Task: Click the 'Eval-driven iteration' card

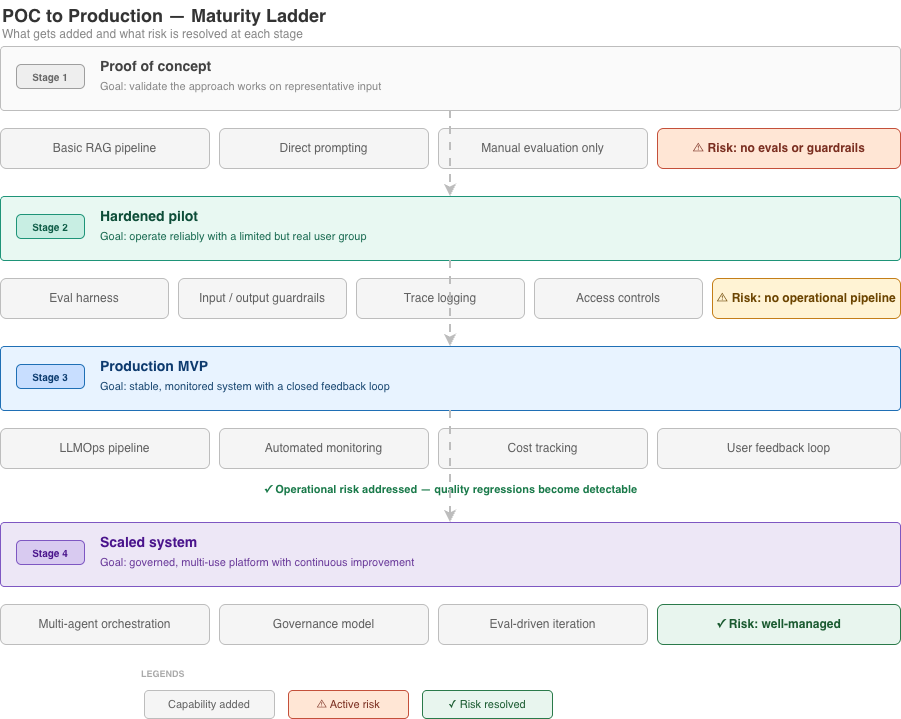Action: (x=542, y=624)
